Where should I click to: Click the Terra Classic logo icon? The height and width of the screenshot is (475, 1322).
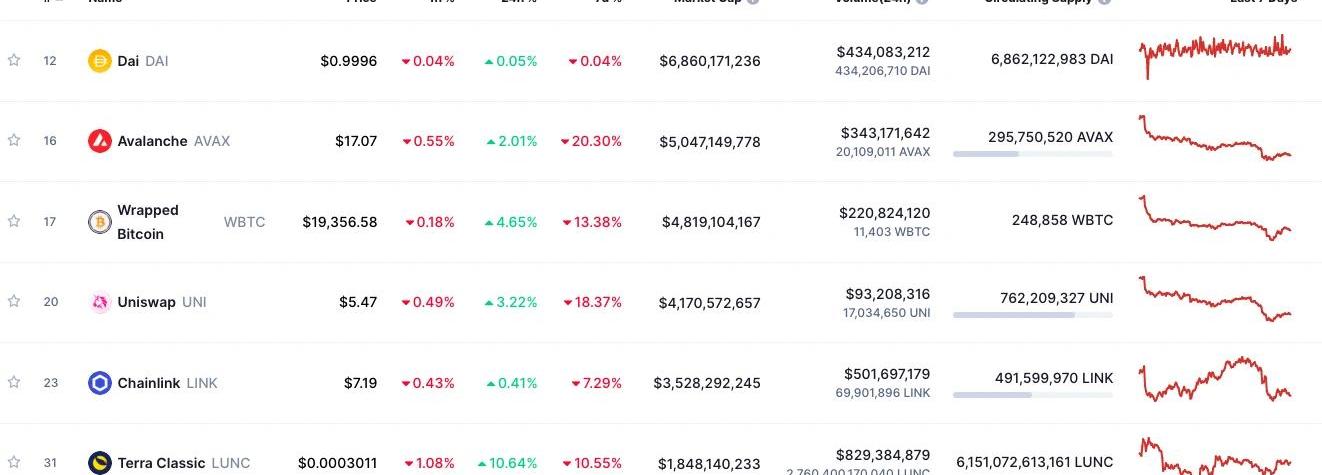pos(100,463)
